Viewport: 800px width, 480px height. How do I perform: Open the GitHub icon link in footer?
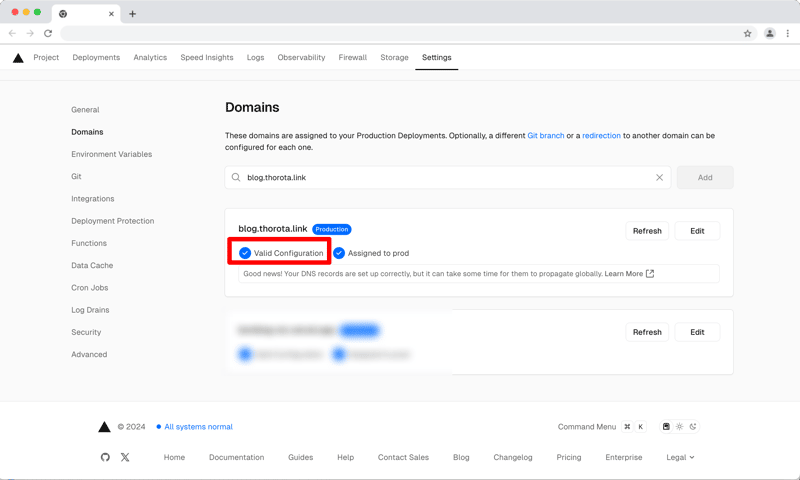click(105, 457)
